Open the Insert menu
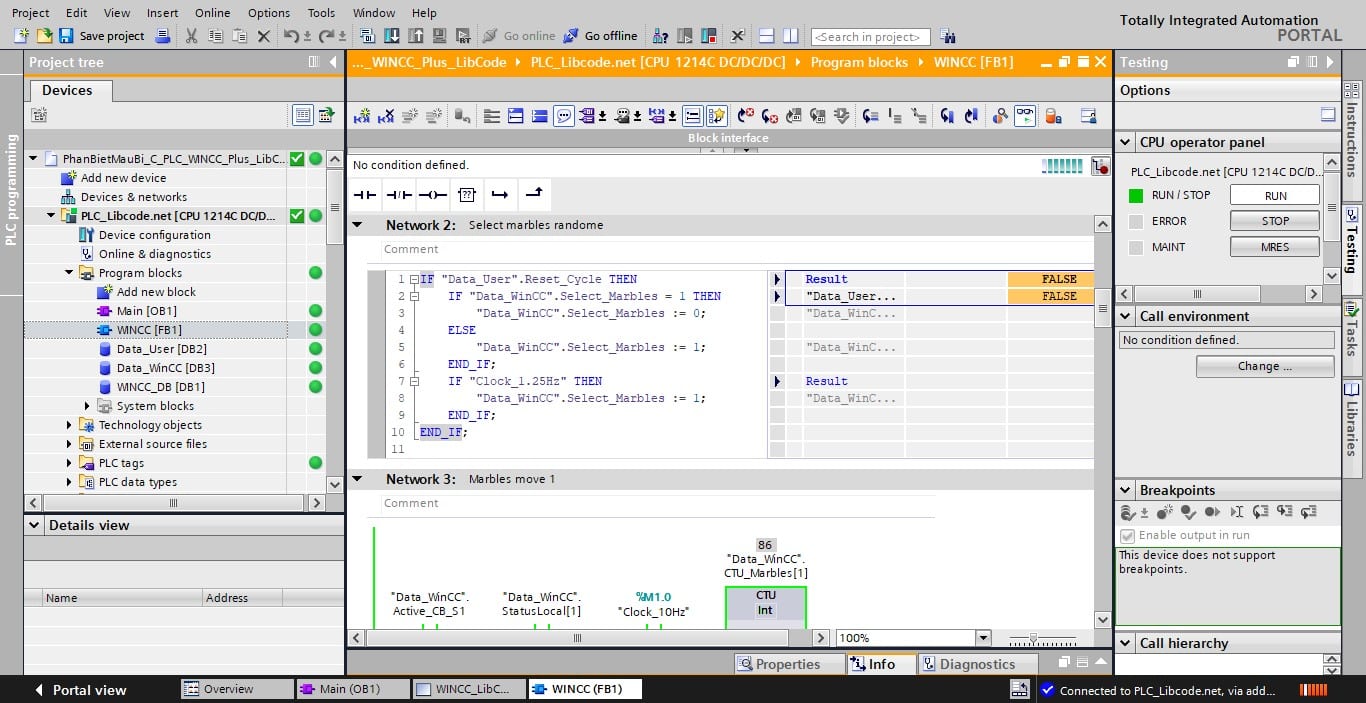Screen dimensions: 1366x703 click(x=162, y=13)
